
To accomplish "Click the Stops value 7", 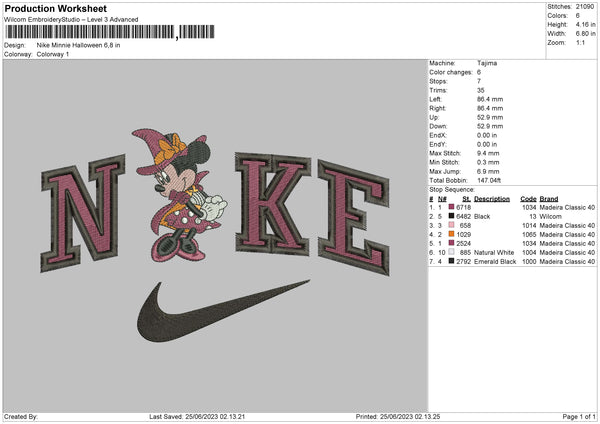I will pos(479,81).
